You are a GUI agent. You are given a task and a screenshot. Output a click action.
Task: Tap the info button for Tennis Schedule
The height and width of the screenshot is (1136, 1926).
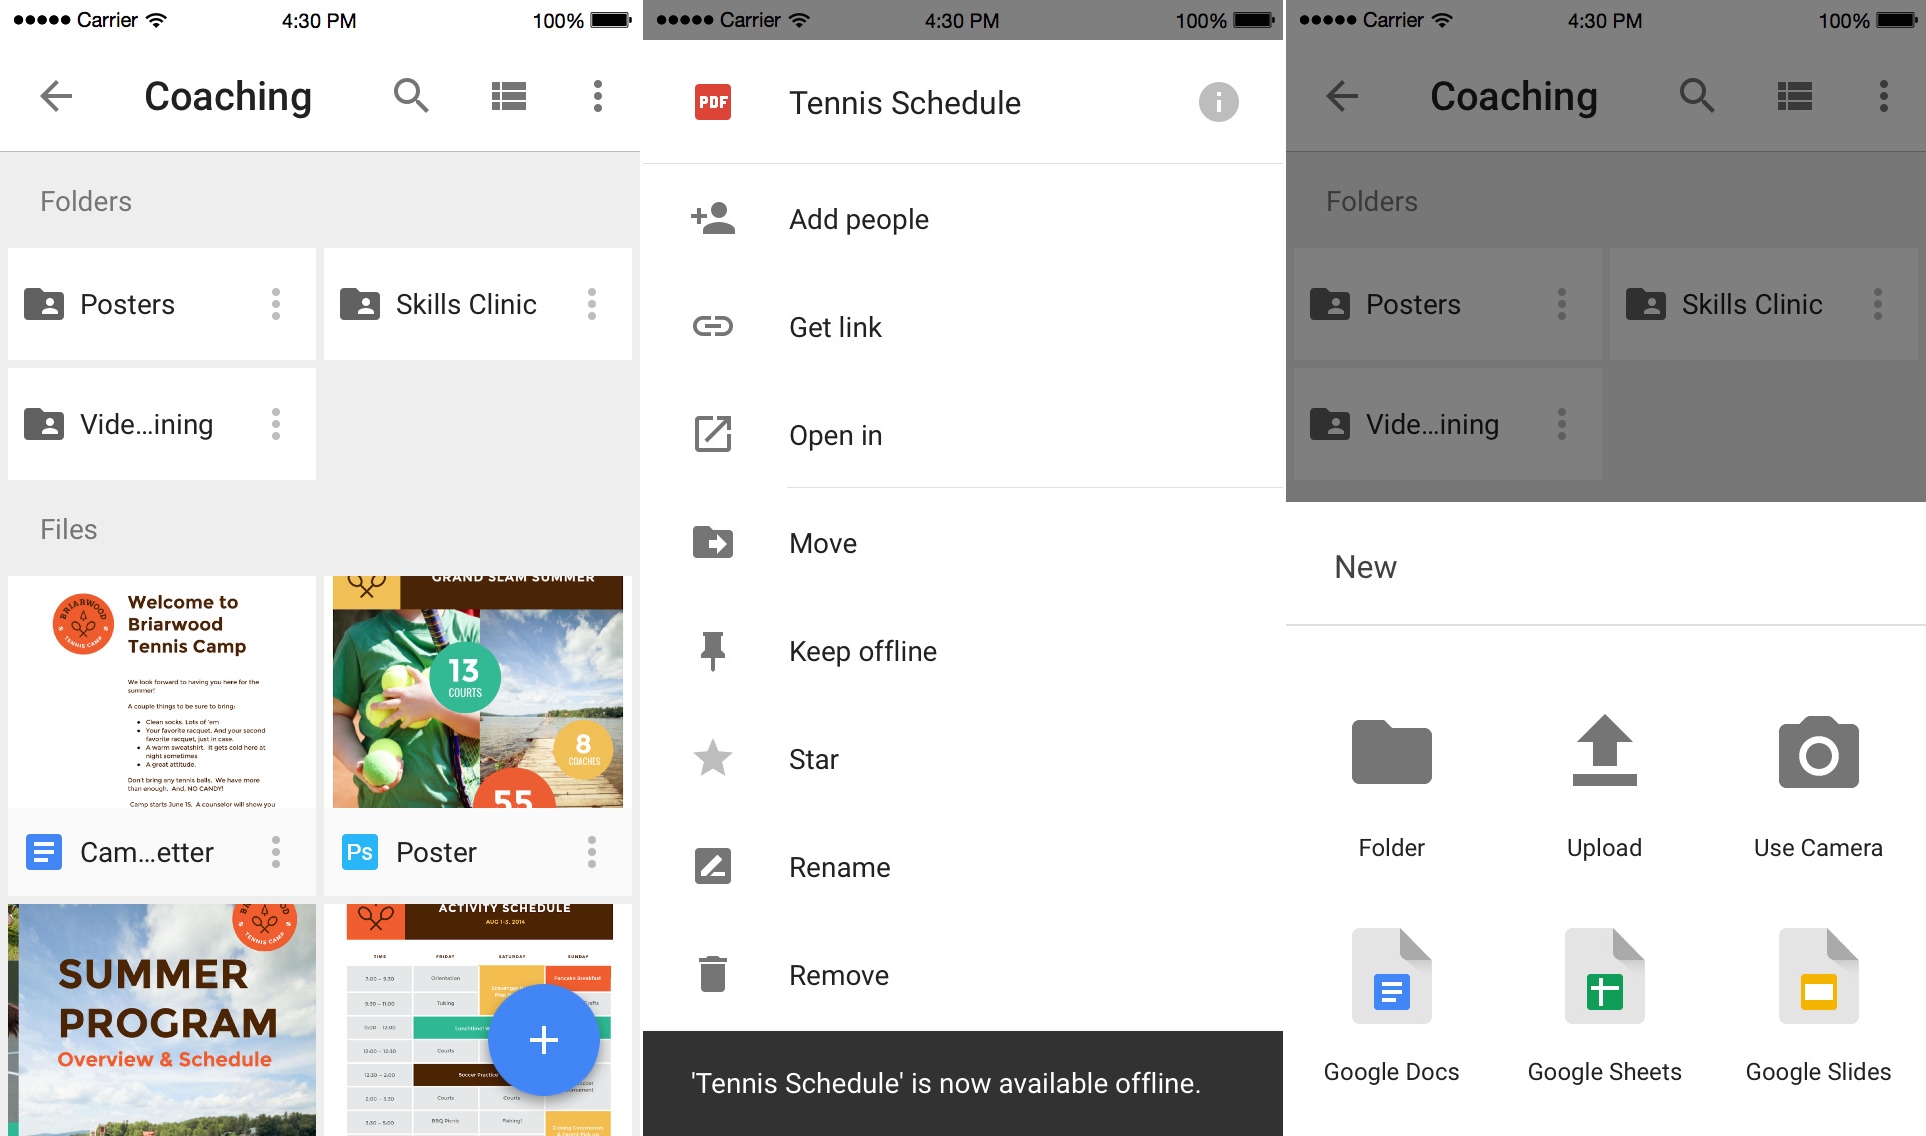(1218, 100)
